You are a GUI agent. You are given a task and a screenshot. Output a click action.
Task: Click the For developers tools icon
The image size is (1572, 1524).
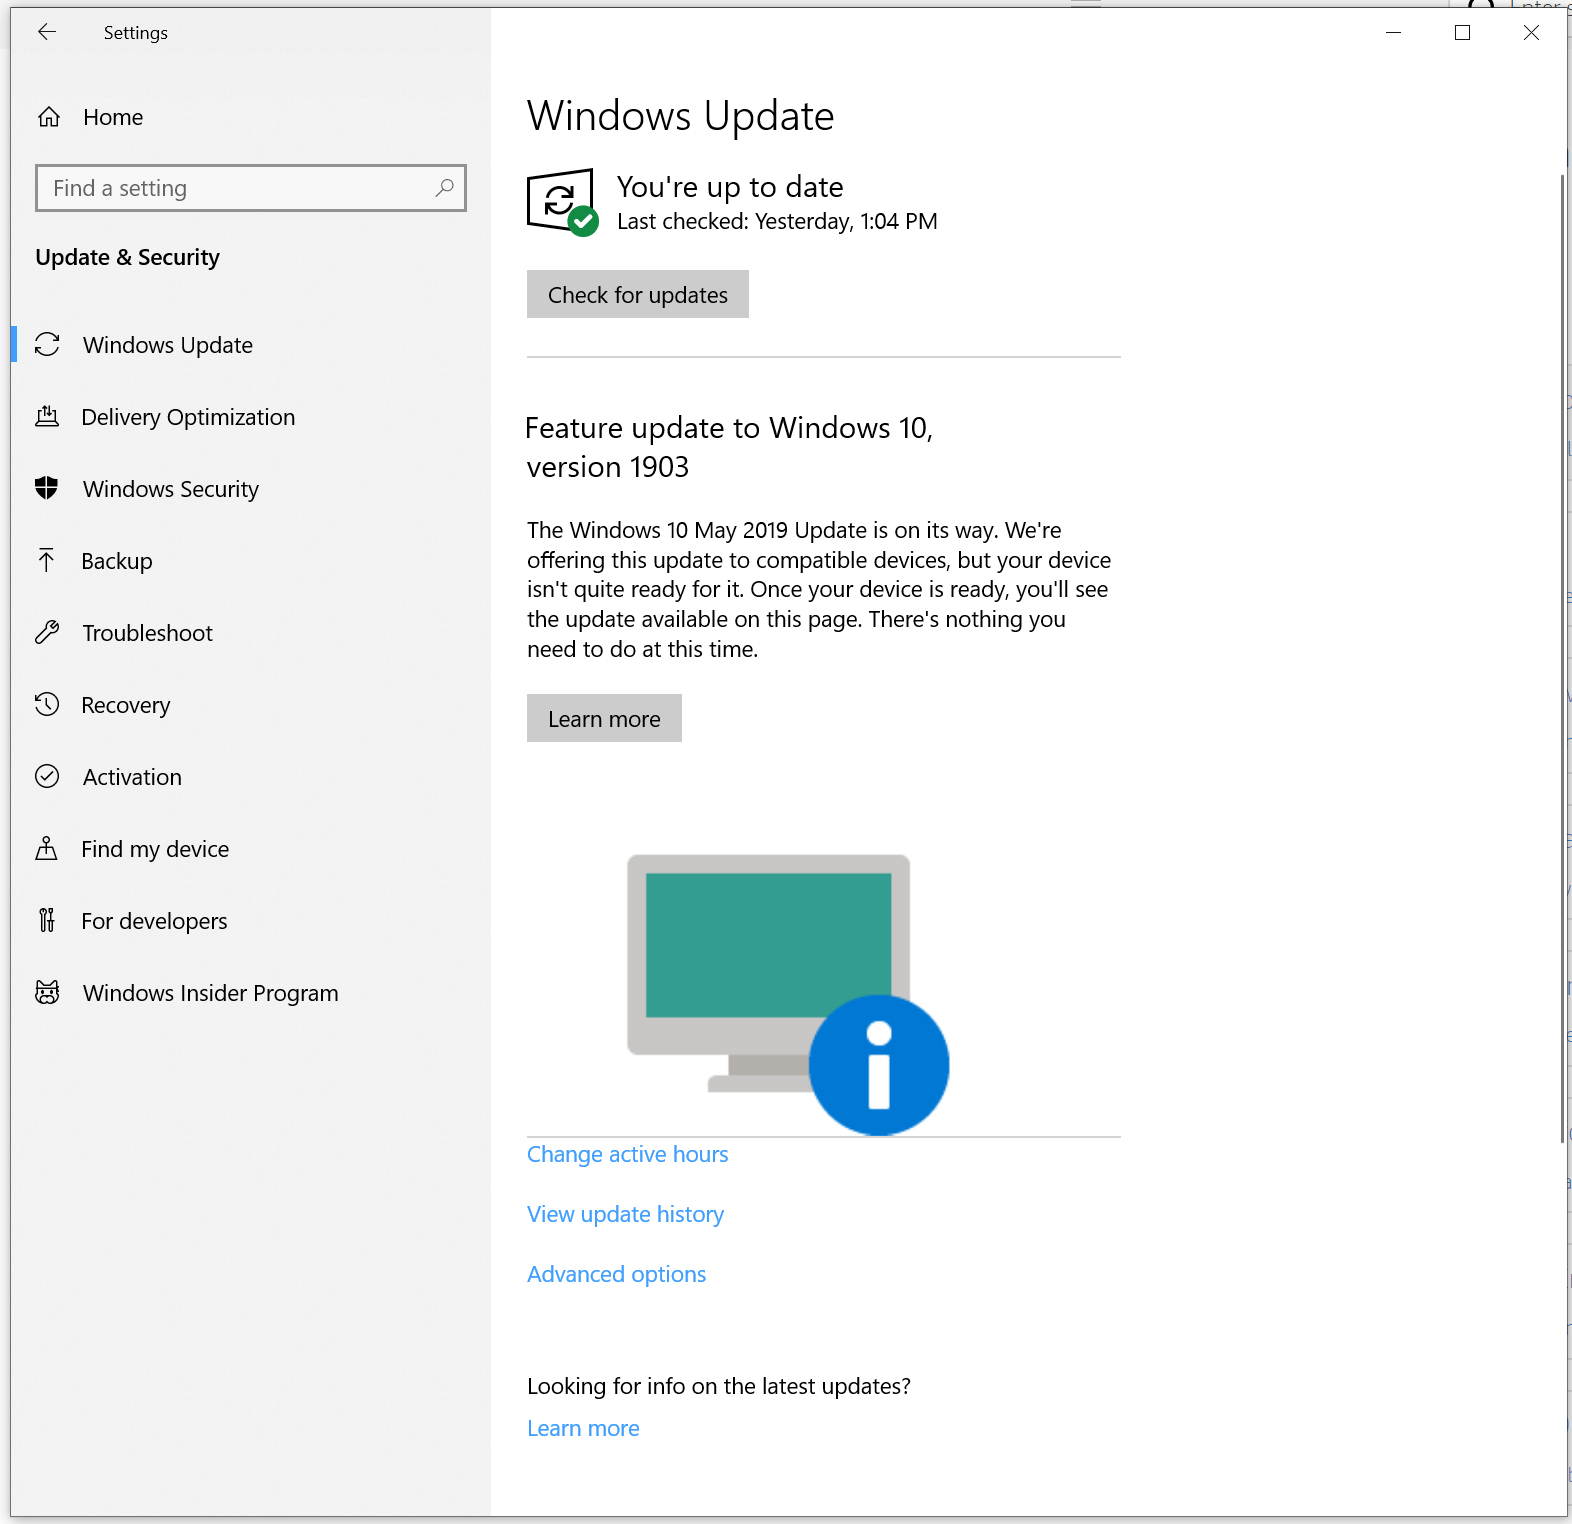47,921
